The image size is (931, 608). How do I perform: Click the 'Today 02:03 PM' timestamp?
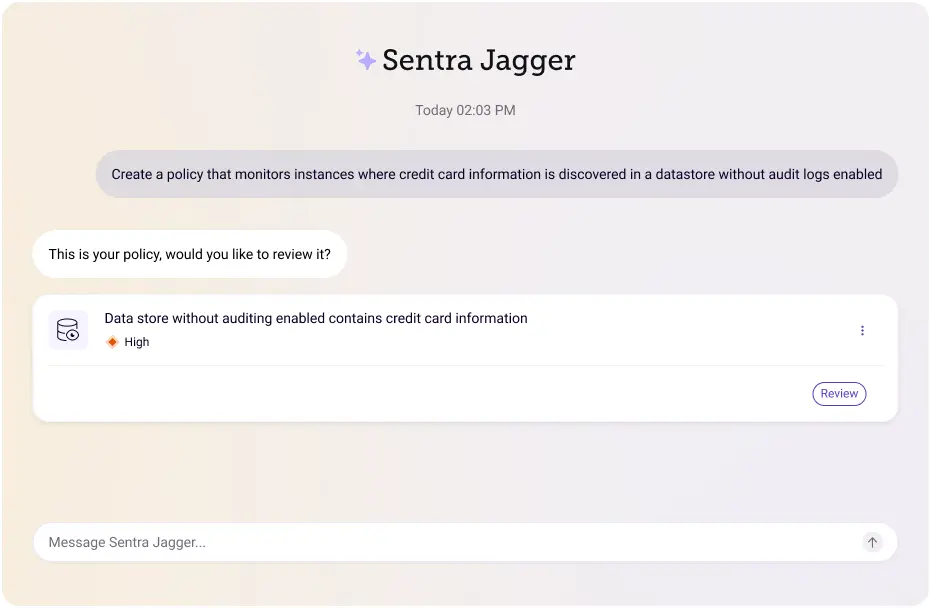[x=465, y=110]
